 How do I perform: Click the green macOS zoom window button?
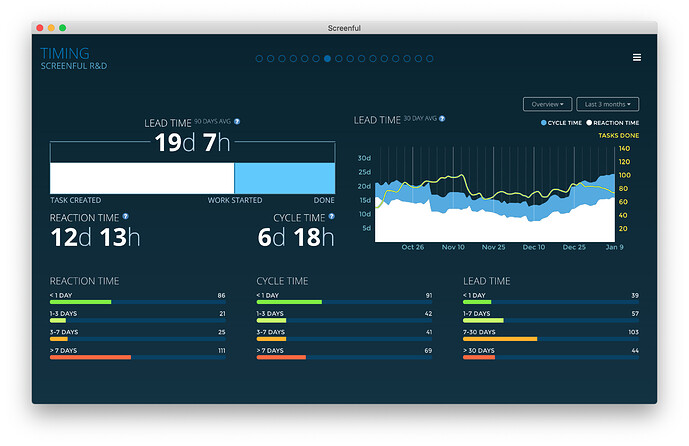[x=63, y=28]
